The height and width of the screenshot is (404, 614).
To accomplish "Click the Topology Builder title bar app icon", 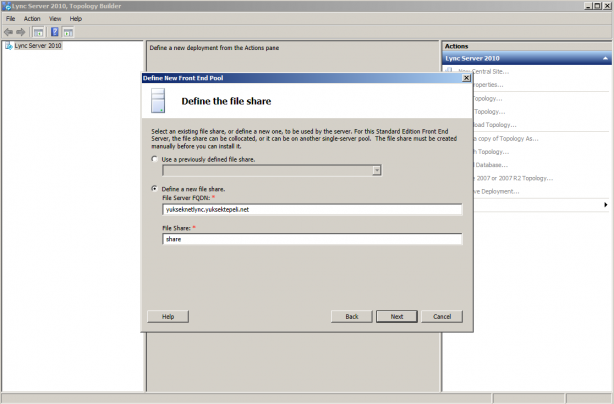I will tap(7, 6).
